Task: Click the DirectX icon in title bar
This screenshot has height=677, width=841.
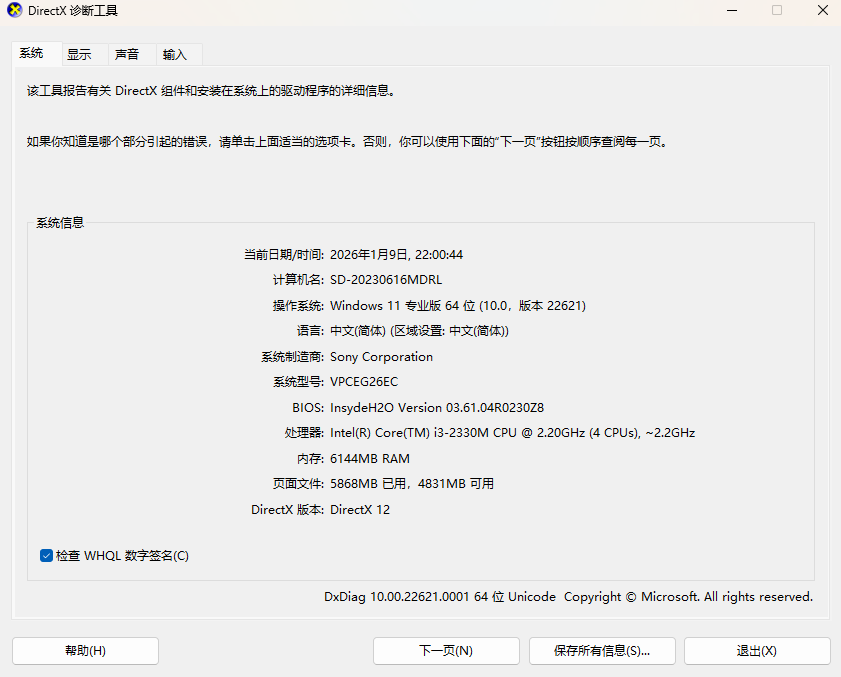Action: click(14, 10)
